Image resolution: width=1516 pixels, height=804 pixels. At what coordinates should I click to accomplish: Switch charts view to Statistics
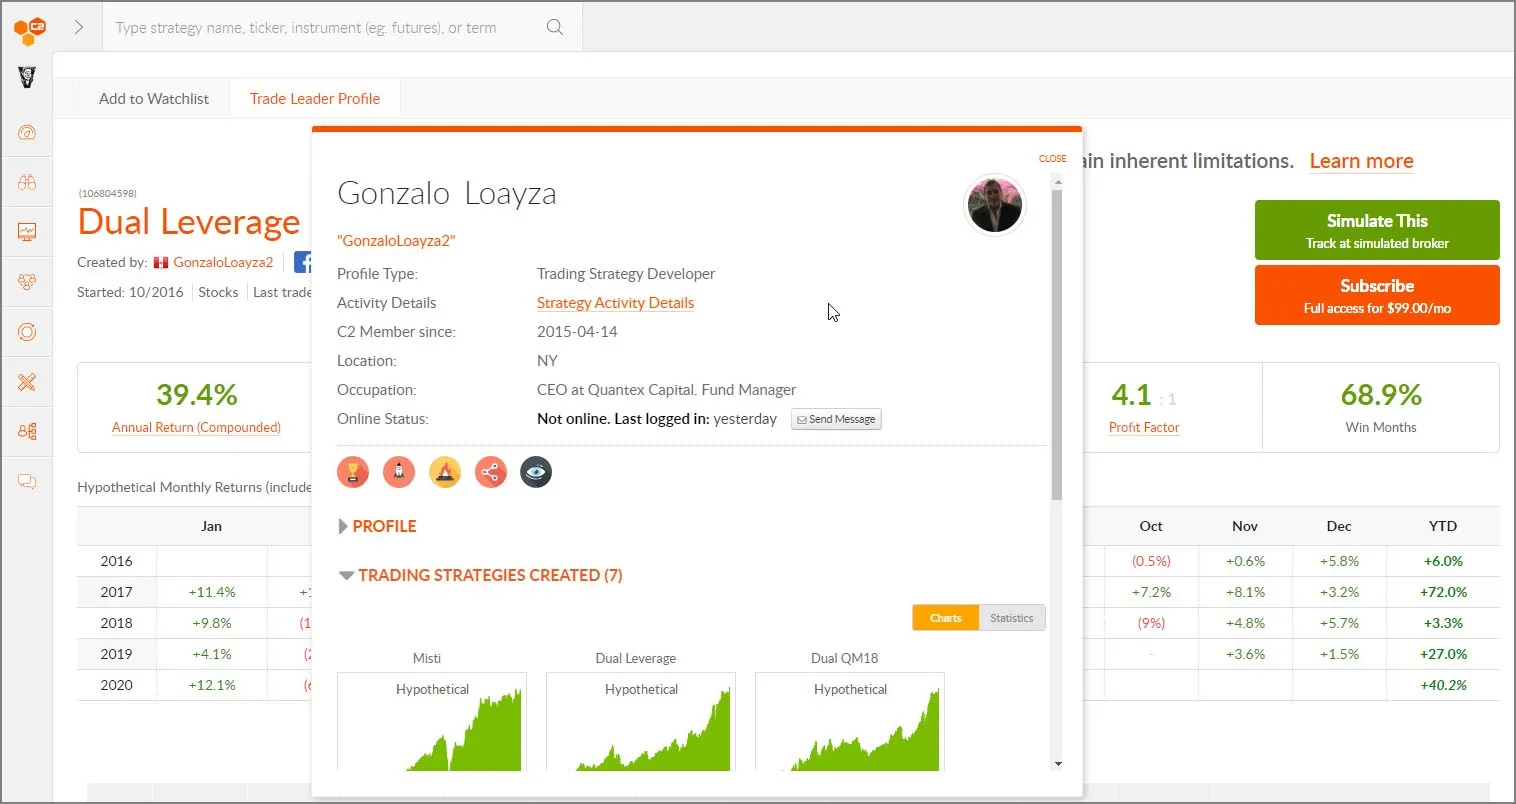tap(1012, 617)
